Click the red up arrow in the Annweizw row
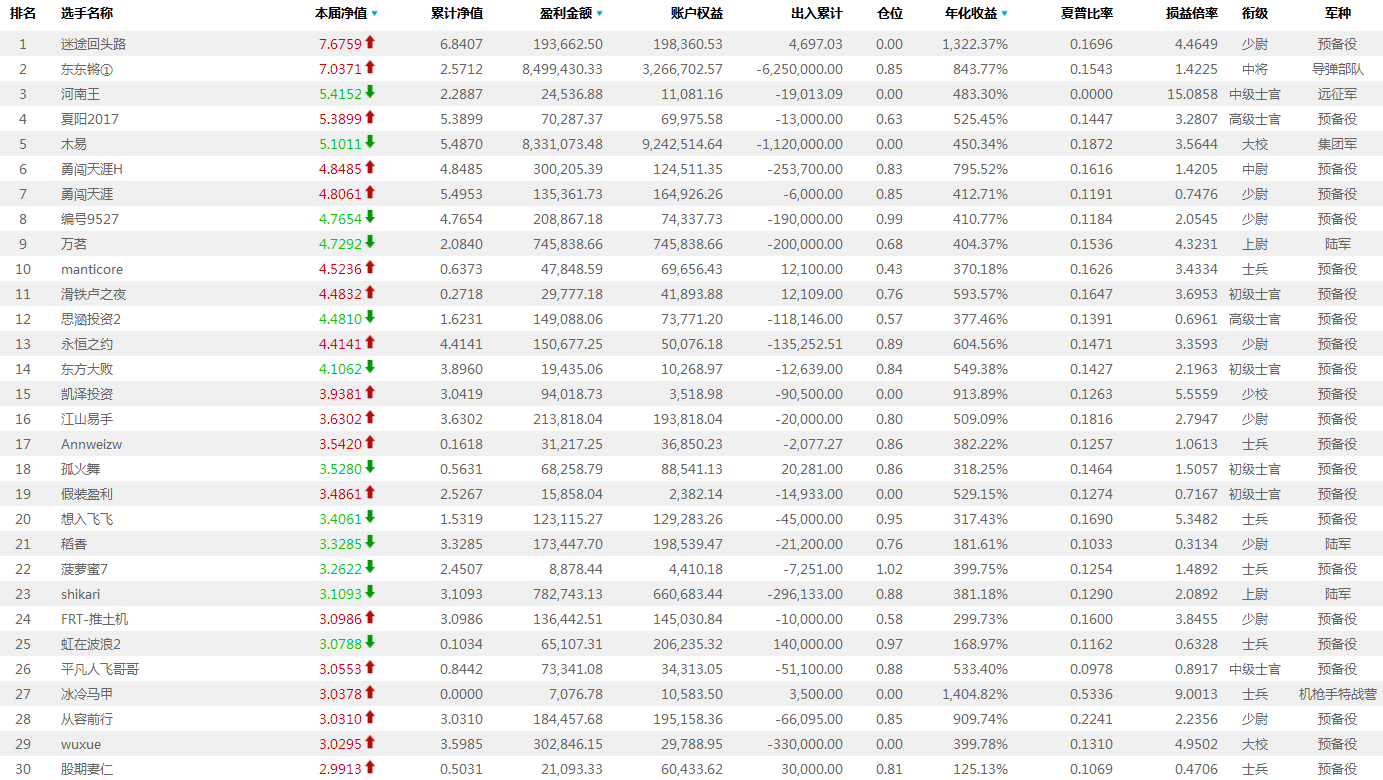 point(370,442)
